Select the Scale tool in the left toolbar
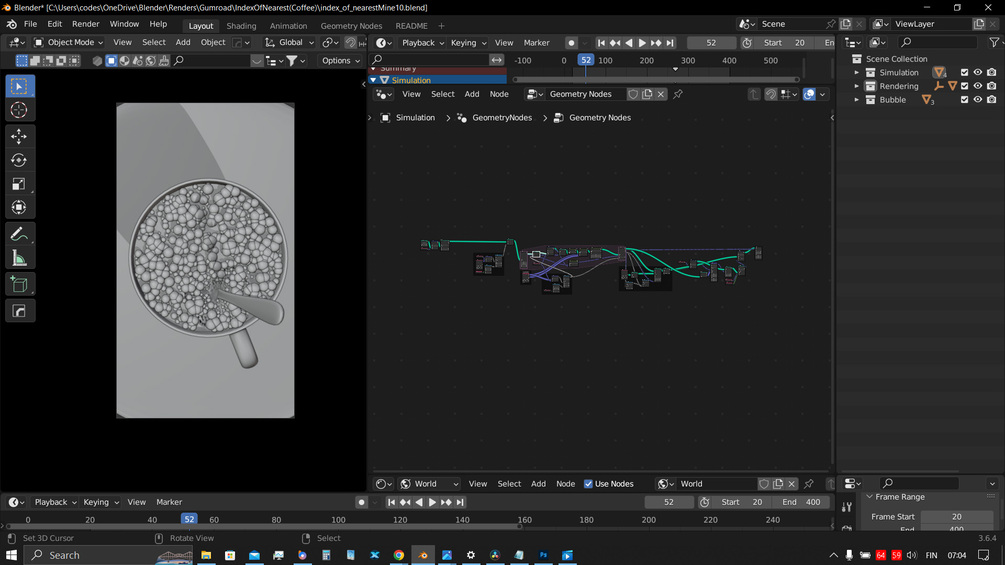 (19, 184)
